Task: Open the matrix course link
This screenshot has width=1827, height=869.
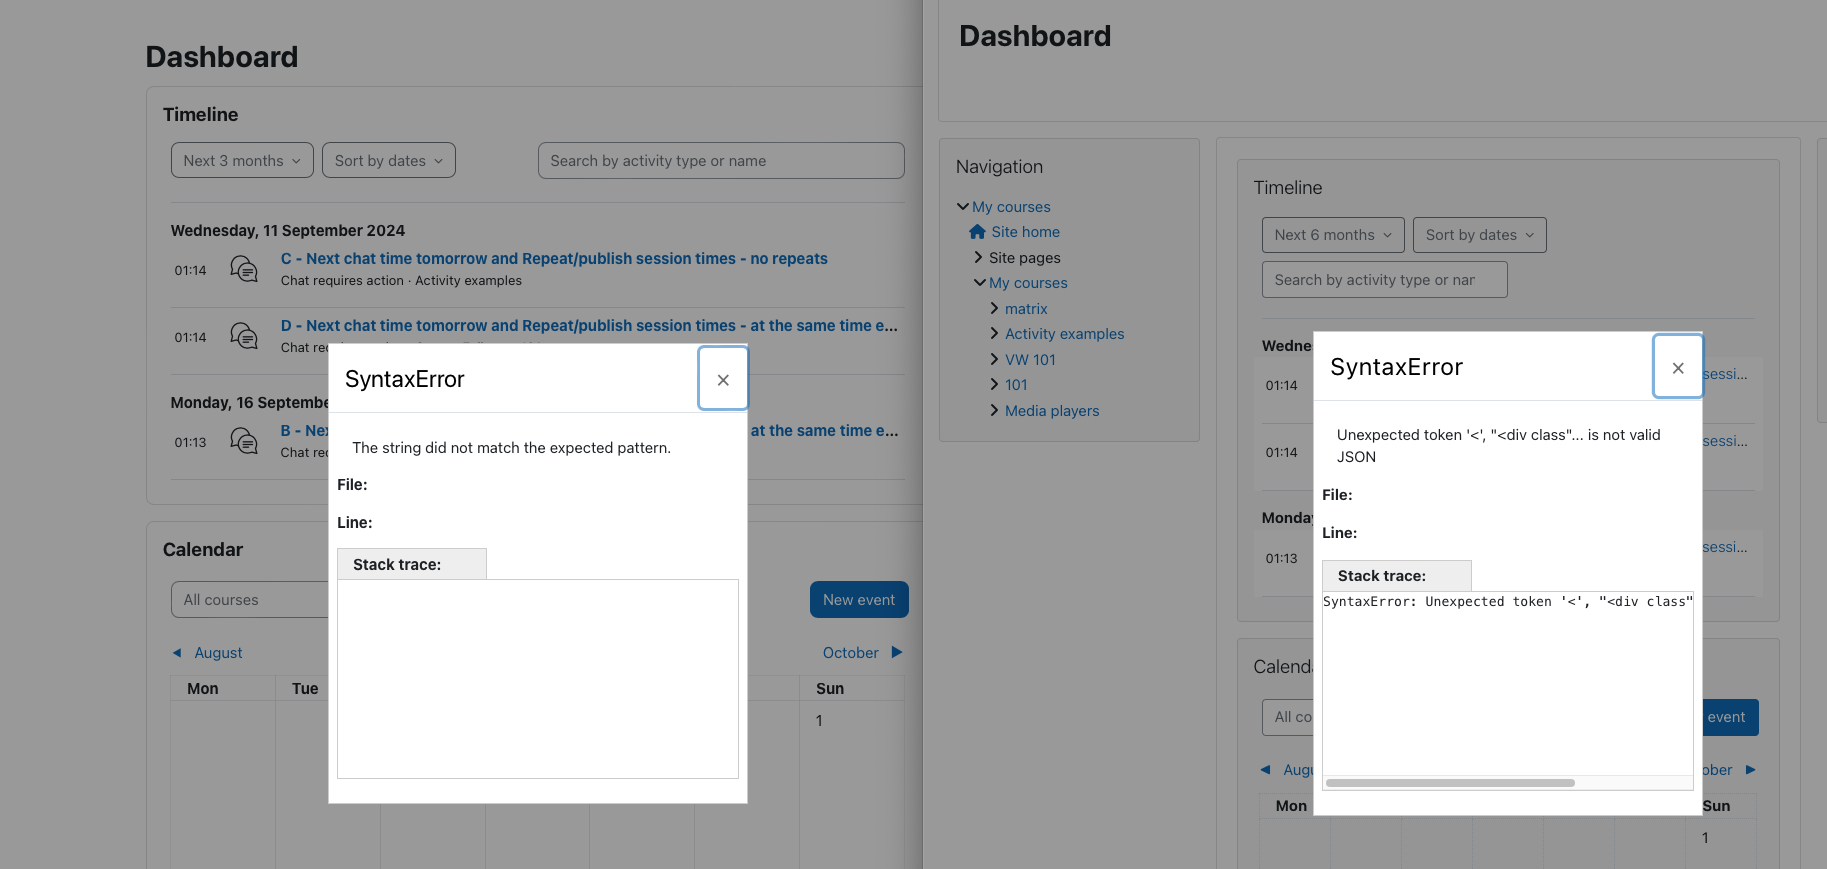Action: 1026,309
